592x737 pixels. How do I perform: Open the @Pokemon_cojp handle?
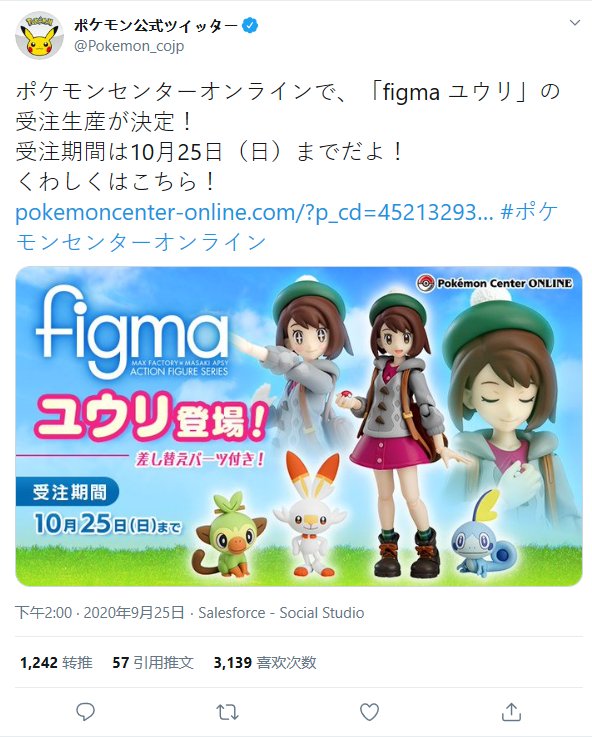tap(129, 46)
